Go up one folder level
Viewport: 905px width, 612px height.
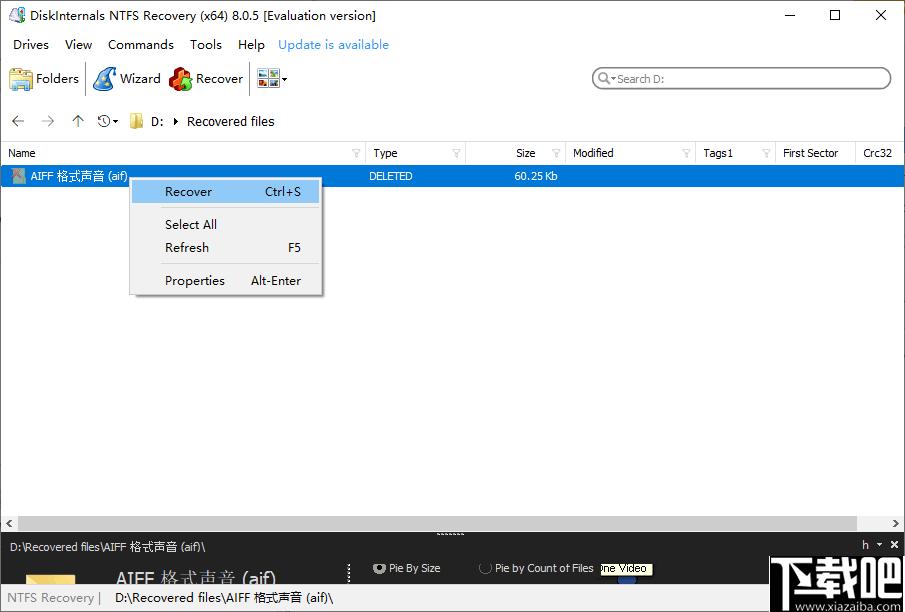pyautogui.click(x=78, y=121)
